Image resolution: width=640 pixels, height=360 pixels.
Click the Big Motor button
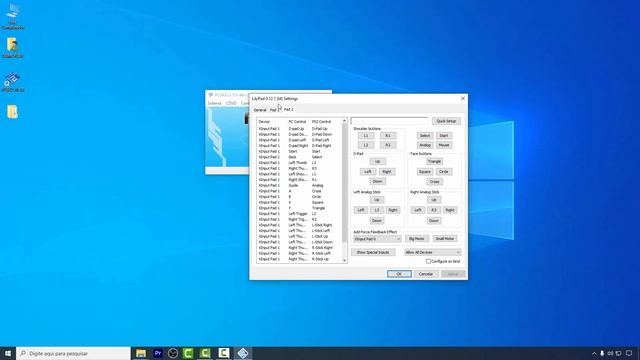click(417, 239)
